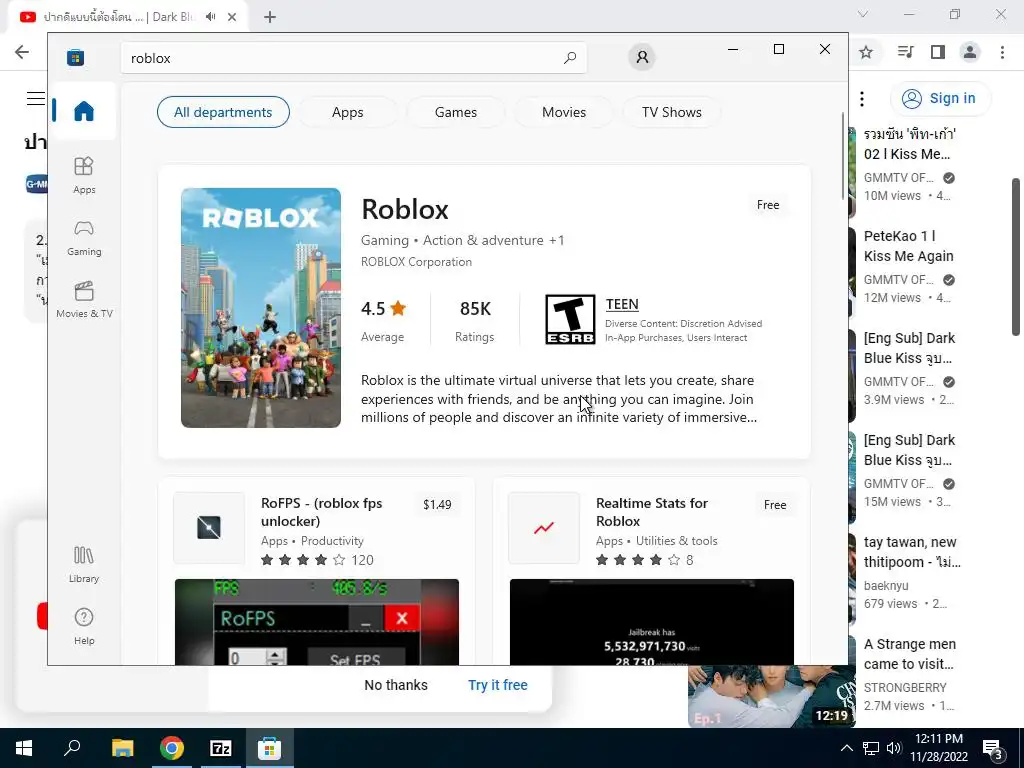Screen dimensions: 1024x768
Task: Open Apps section in Store sidebar
Action: pos(84,176)
